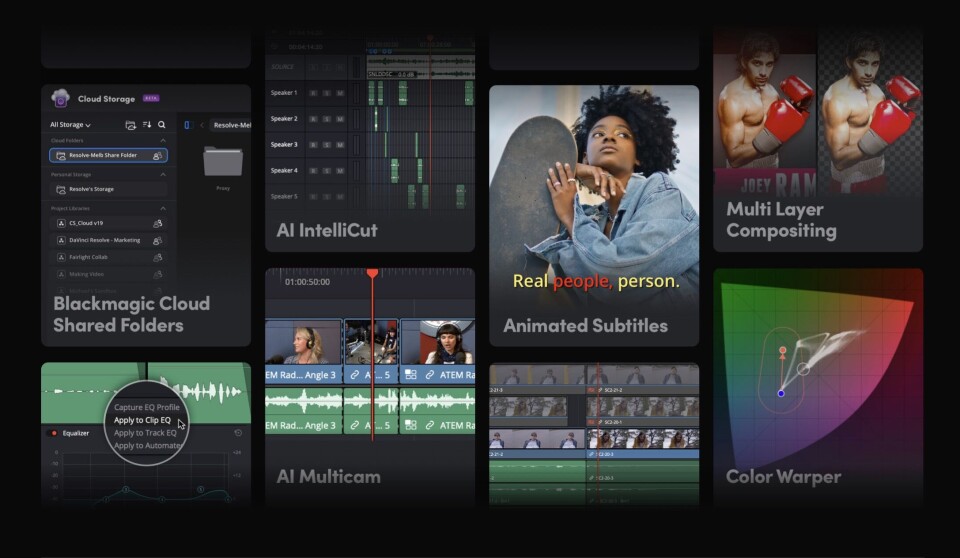Viewport: 960px width, 558px height.
Task: Open the All Storage dropdown
Action: pyautogui.click(x=70, y=125)
